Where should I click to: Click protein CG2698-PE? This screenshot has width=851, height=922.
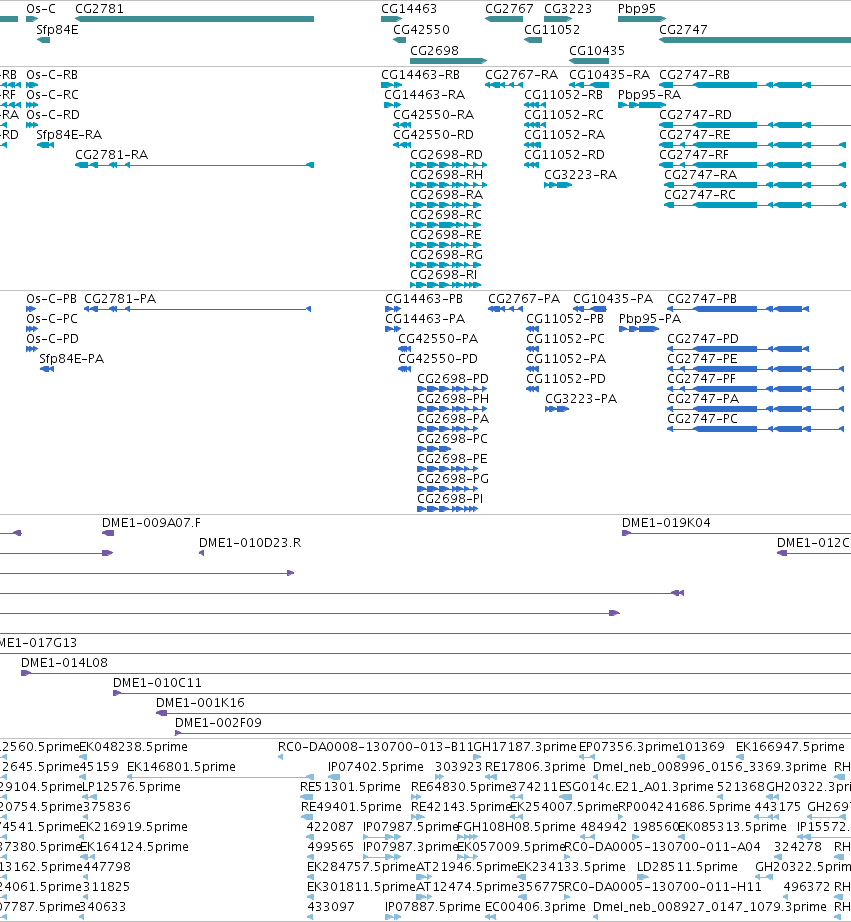pos(452,459)
